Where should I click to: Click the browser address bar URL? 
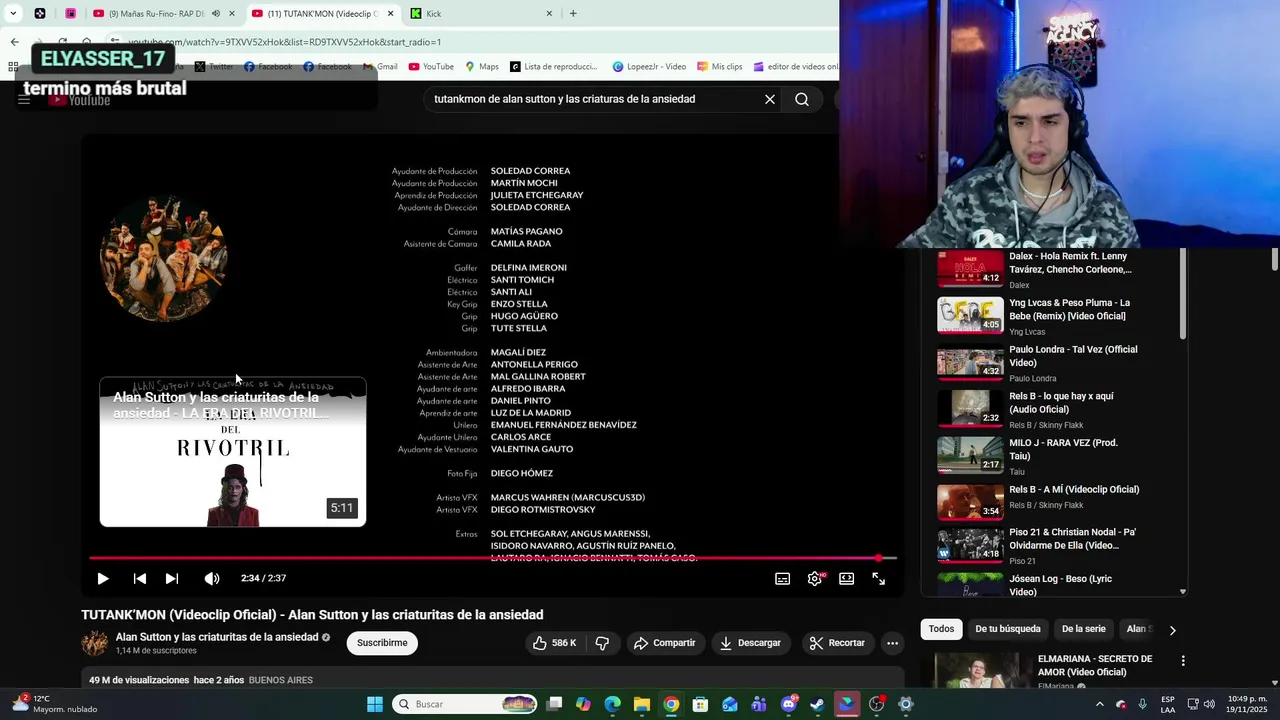[x=284, y=42]
